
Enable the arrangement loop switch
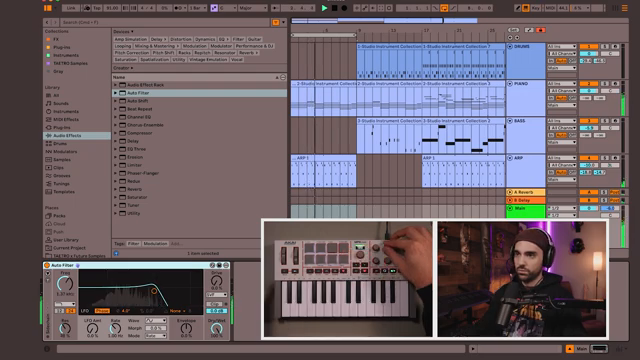(444, 8)
